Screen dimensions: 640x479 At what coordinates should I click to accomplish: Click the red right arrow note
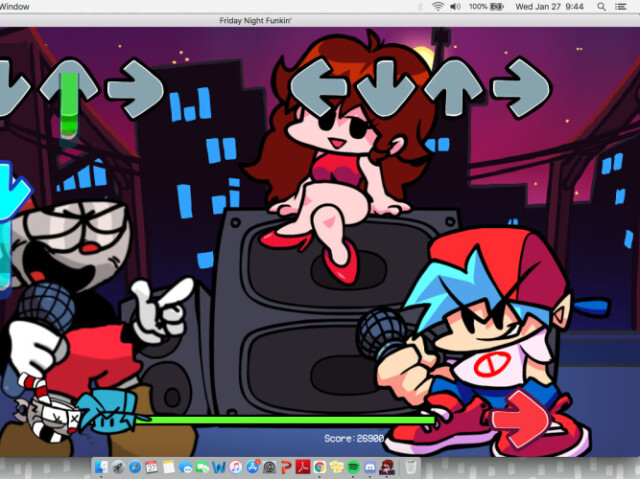[520, 422]
